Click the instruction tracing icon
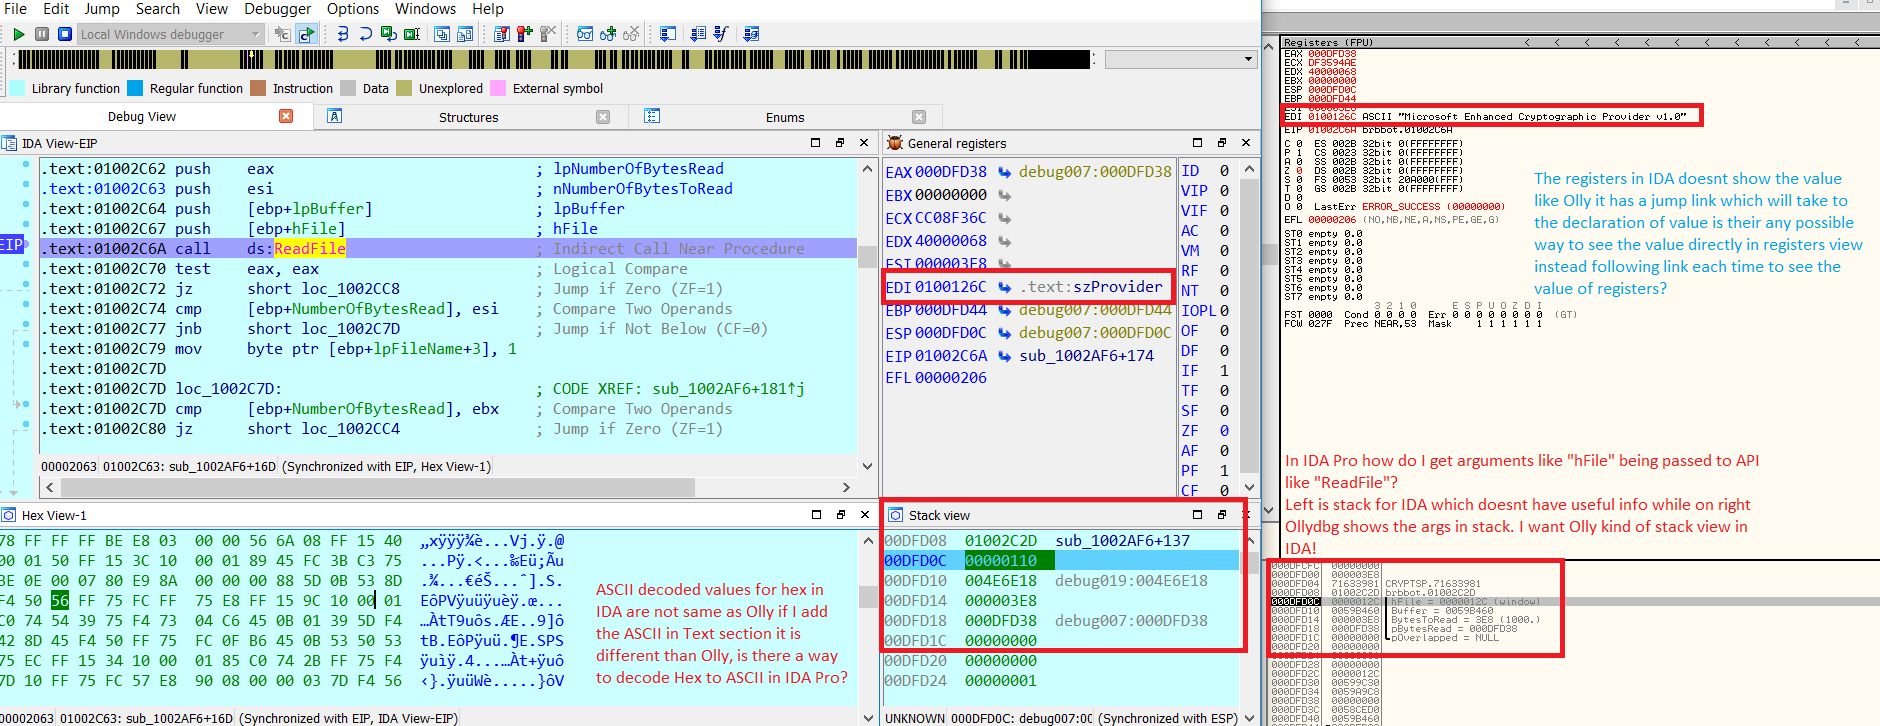The width and height of the screenshot is (1880, 726). (x=698, y=34)
